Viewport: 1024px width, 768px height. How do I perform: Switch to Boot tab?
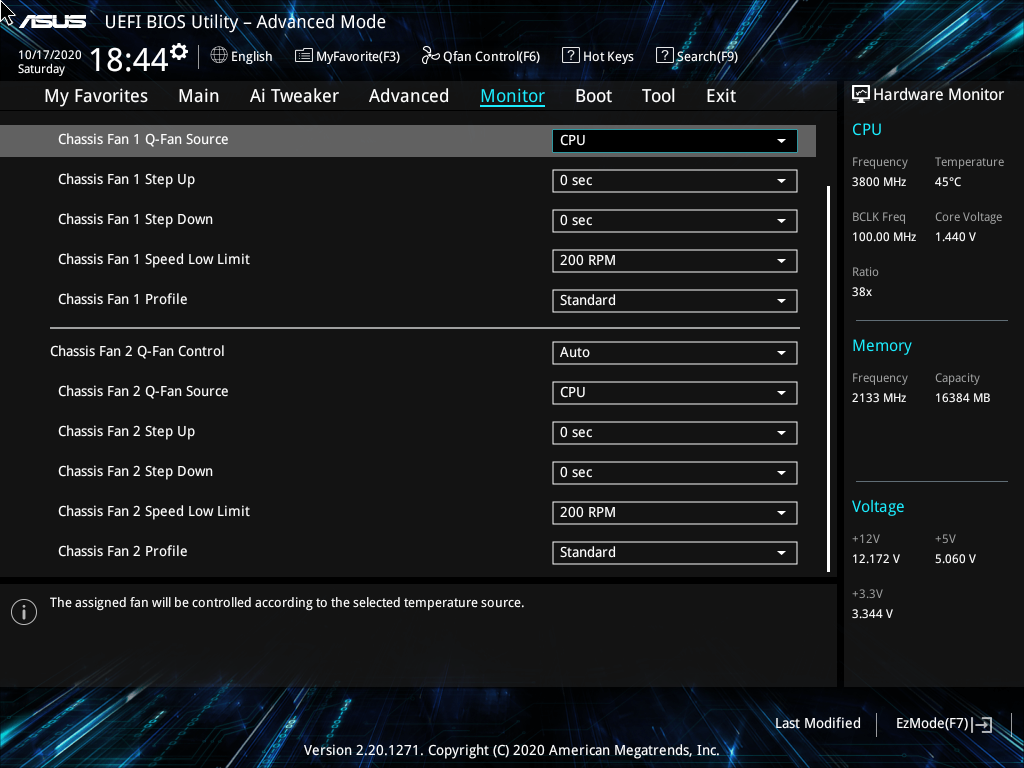593,96
